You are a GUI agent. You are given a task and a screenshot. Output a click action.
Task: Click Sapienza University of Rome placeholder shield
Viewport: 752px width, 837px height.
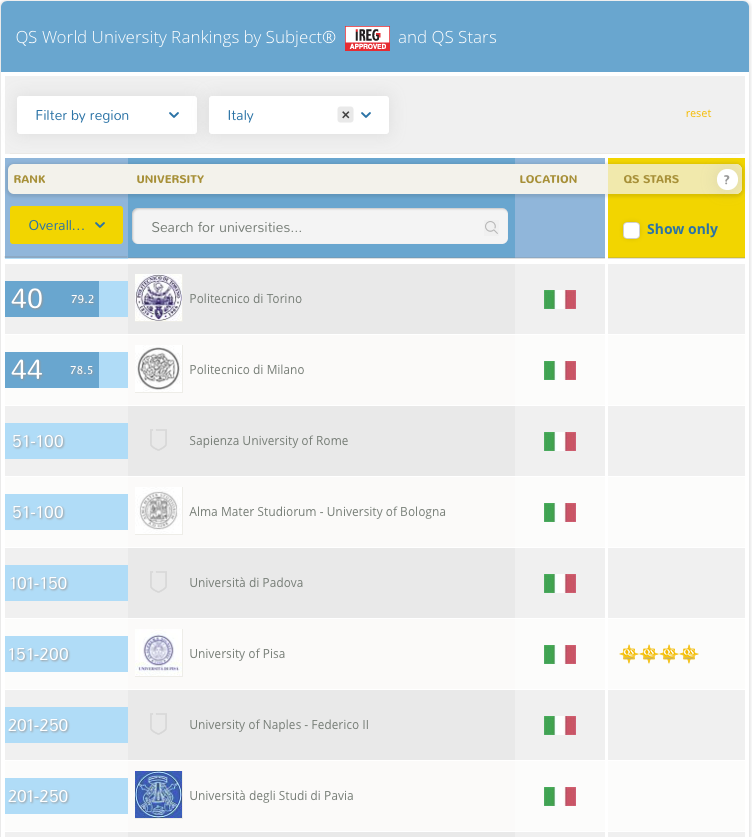click(159, 440)
